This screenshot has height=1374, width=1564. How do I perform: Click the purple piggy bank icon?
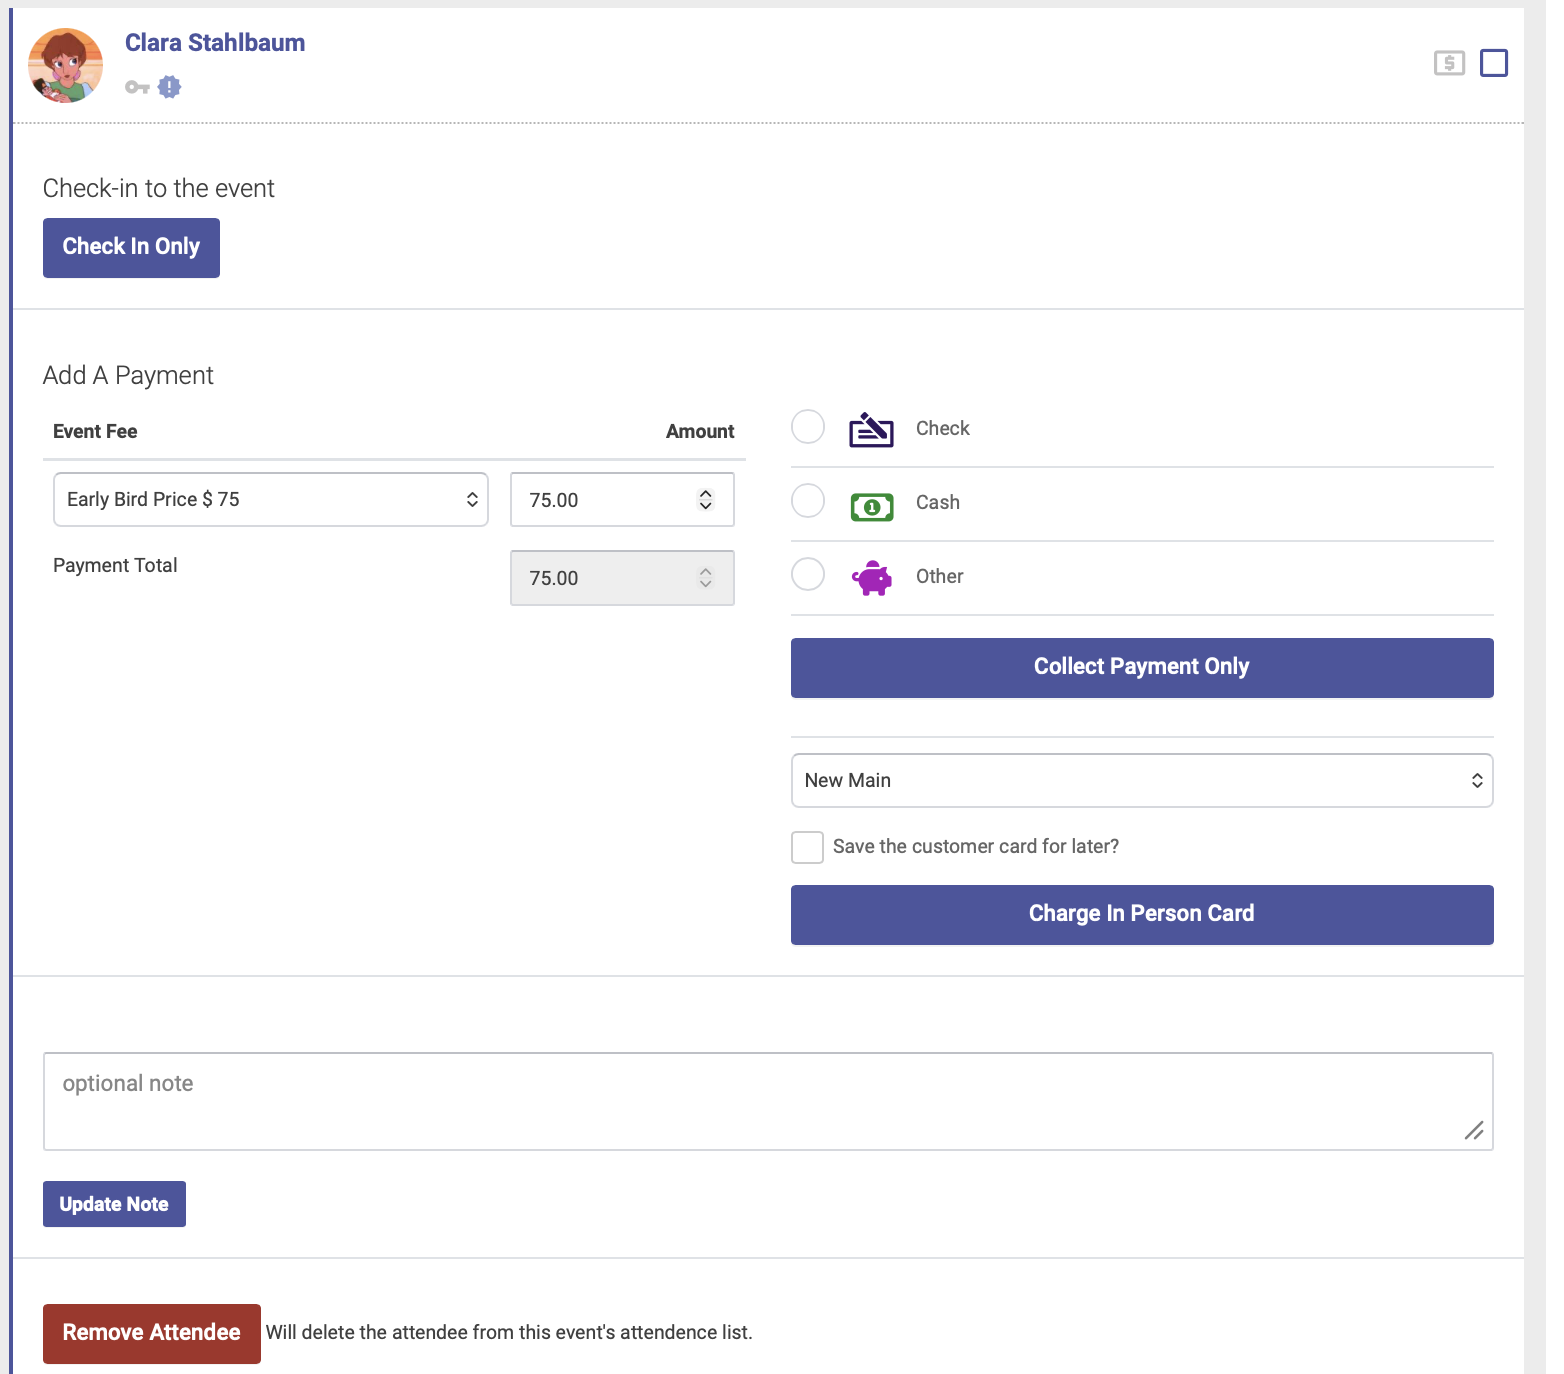pyautogui.click(x=872, y=578)
